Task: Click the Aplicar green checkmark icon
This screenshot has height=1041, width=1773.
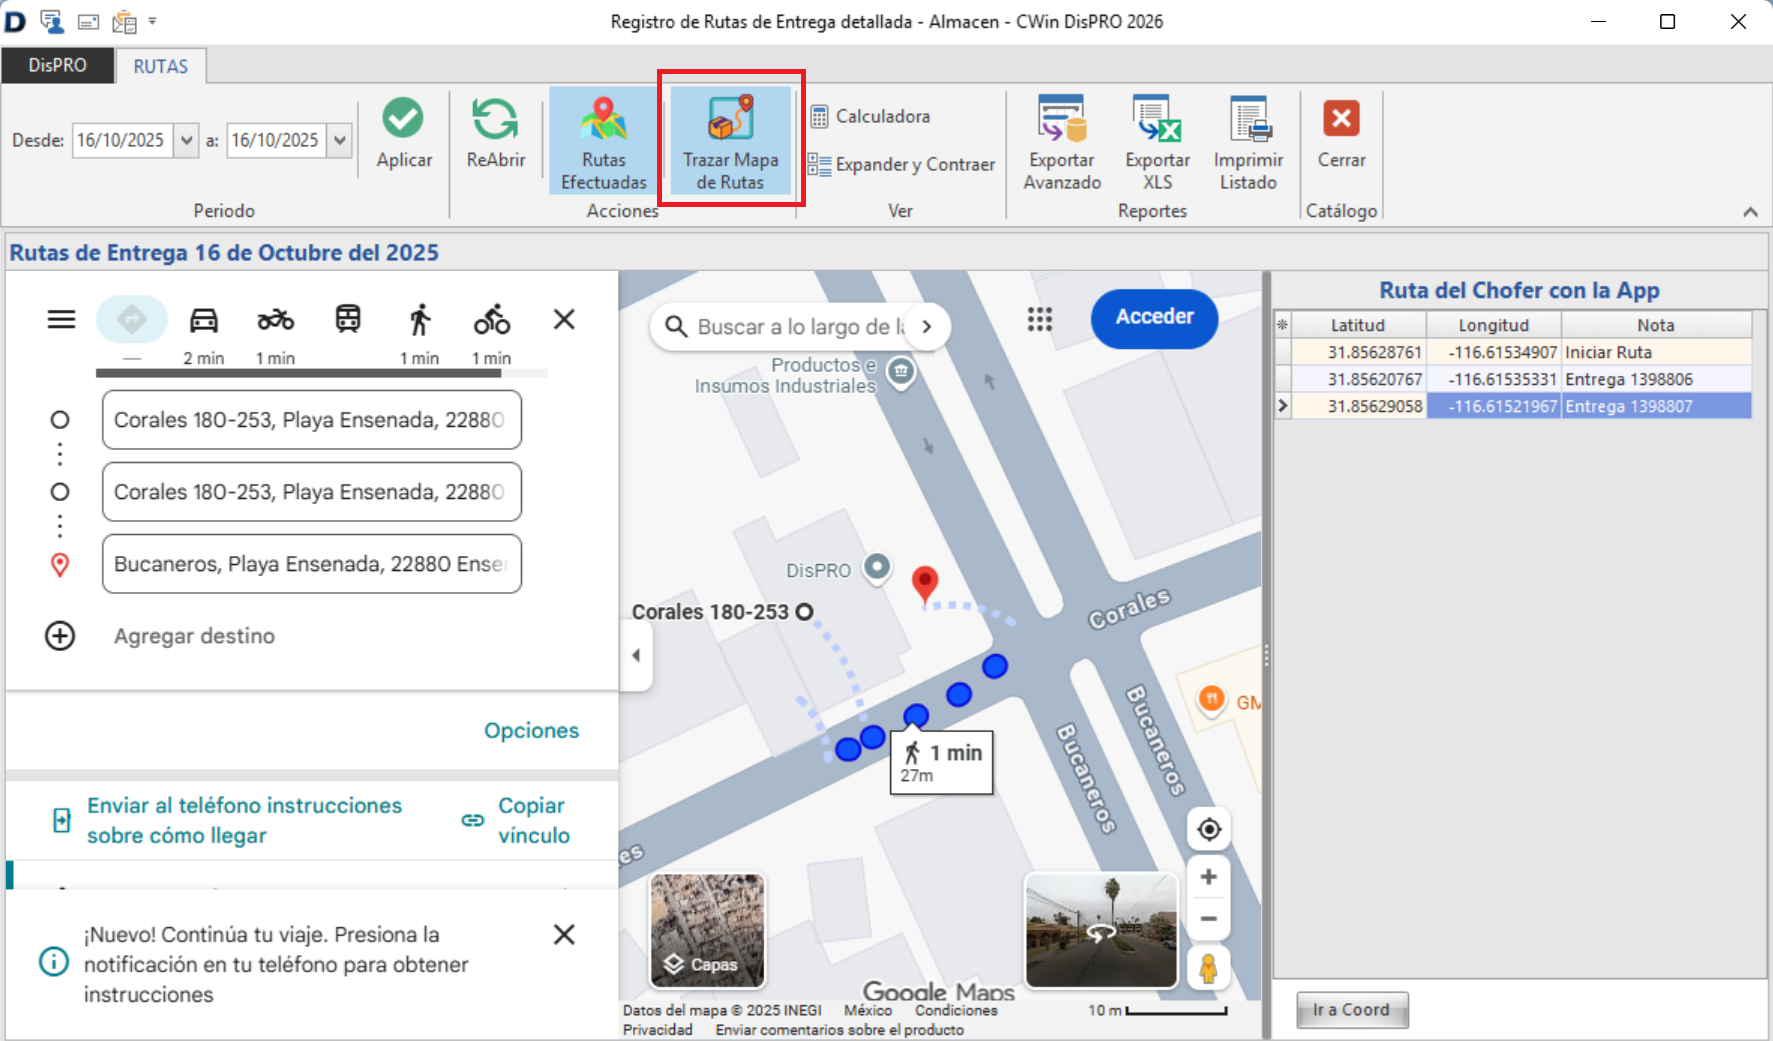Action: [403, 119]
